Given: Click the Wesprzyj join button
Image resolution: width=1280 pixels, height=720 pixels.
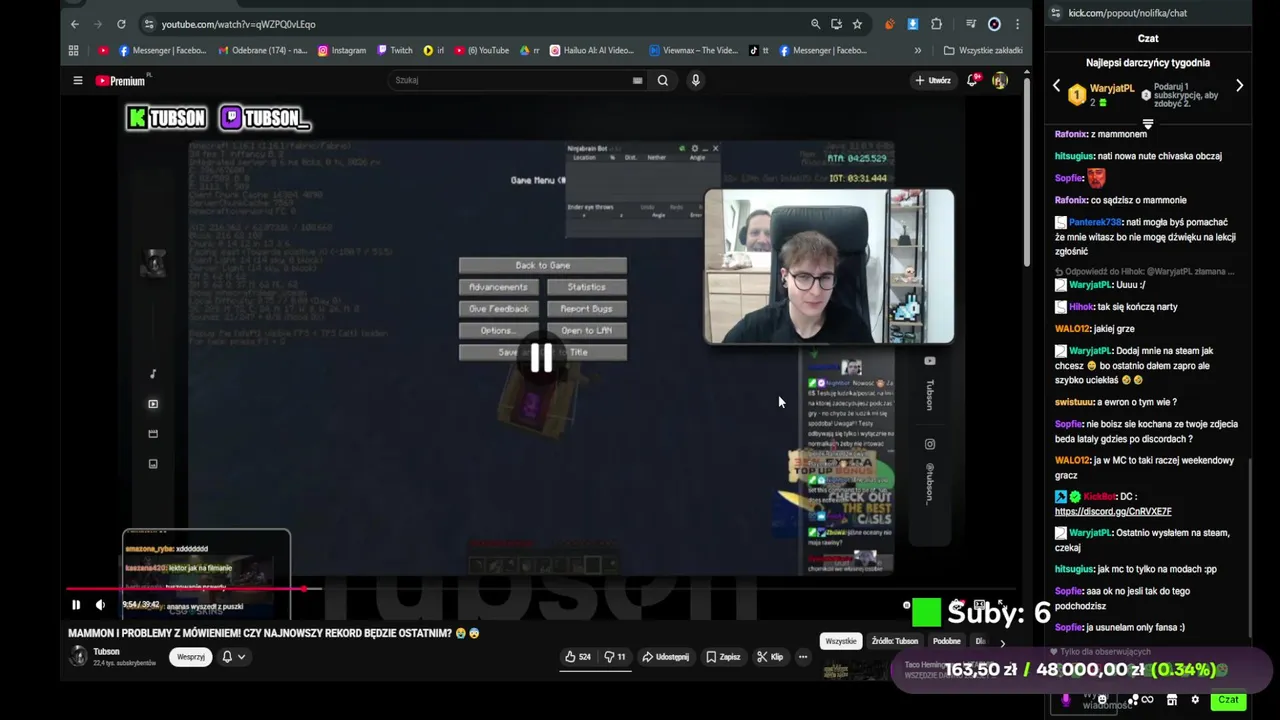Looking at the screenshot, I should pyautogui.click(x=191, y=657).
